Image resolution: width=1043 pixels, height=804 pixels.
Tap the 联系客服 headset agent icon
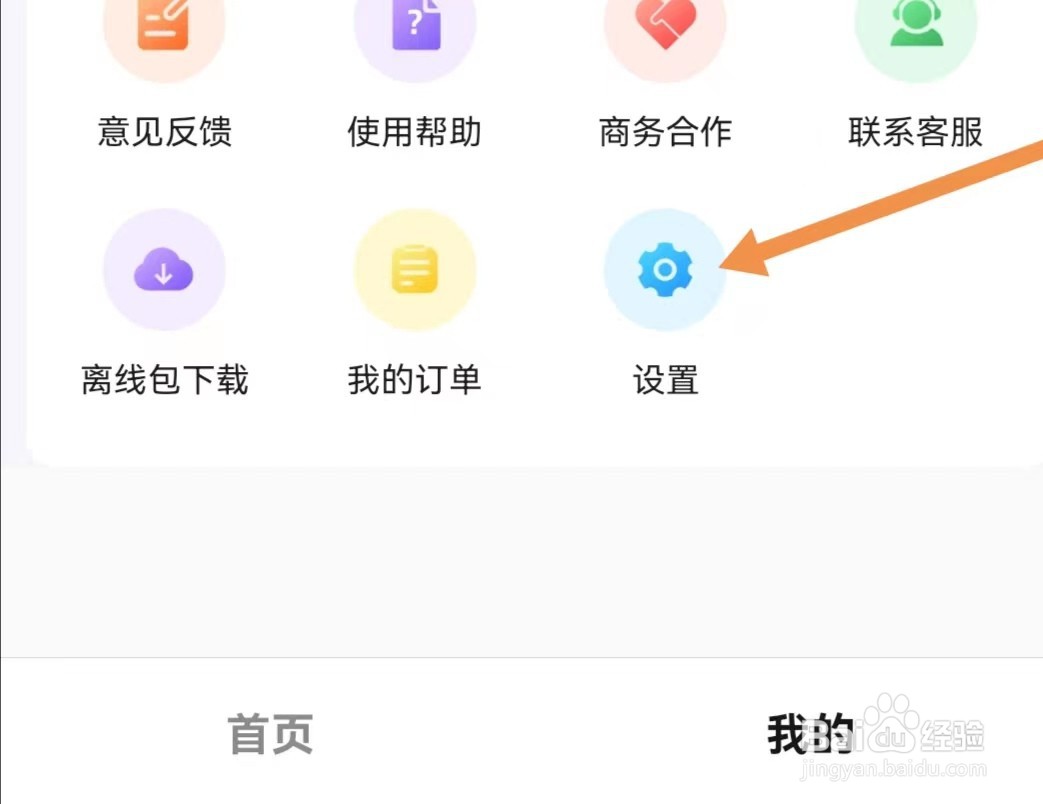tap(916, 25)
